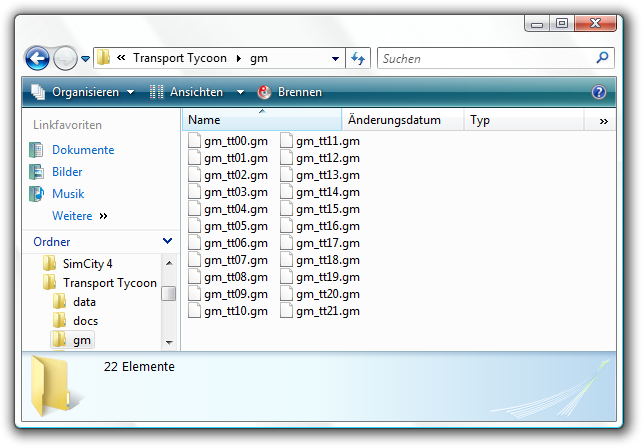Select Transport Tycoon in the address bar
The height and width of the screenshot is (447, 642).
180,58
